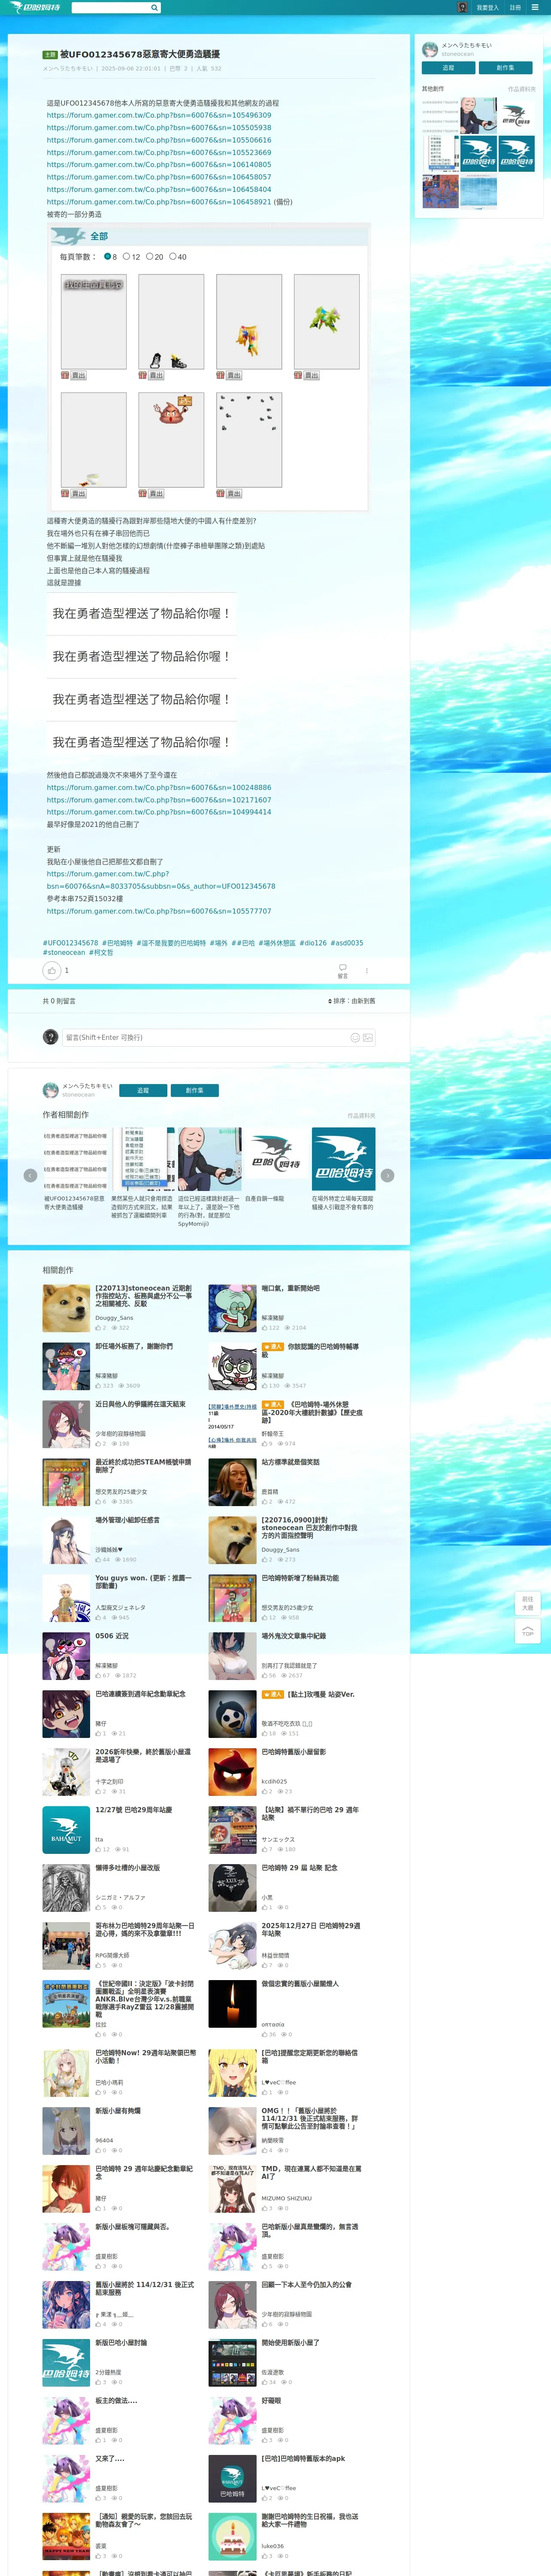Open related post You guys won.
The image size is (551, 2576).
[x=144, y=1582]
